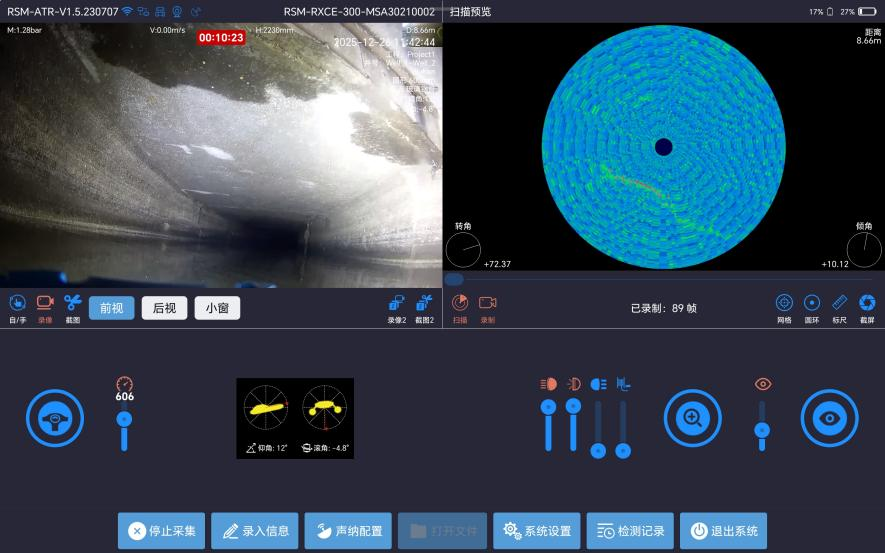This screenshot has height=553, width=885.
Task: Click the magnifier zoom-in round button
Action: (692, 418)
